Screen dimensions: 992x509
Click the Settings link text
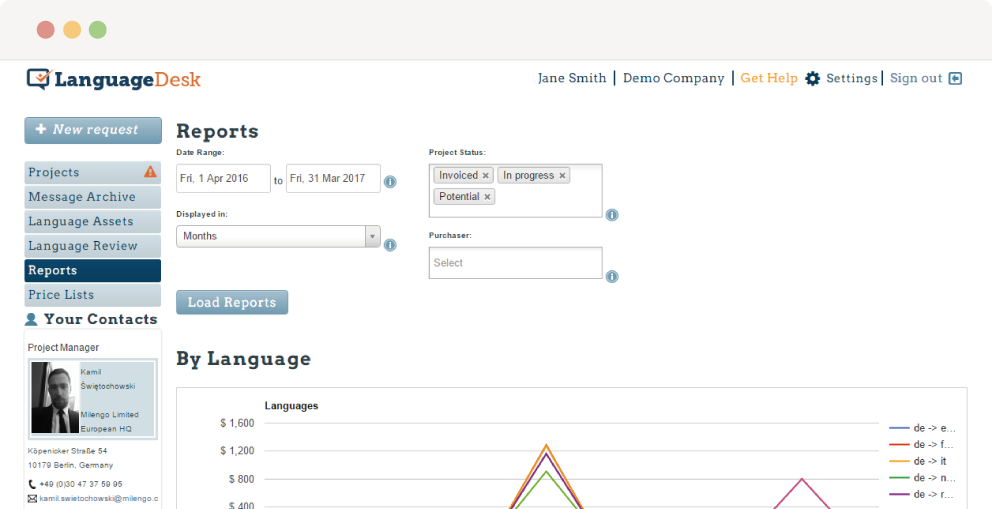tap(852, 78)
